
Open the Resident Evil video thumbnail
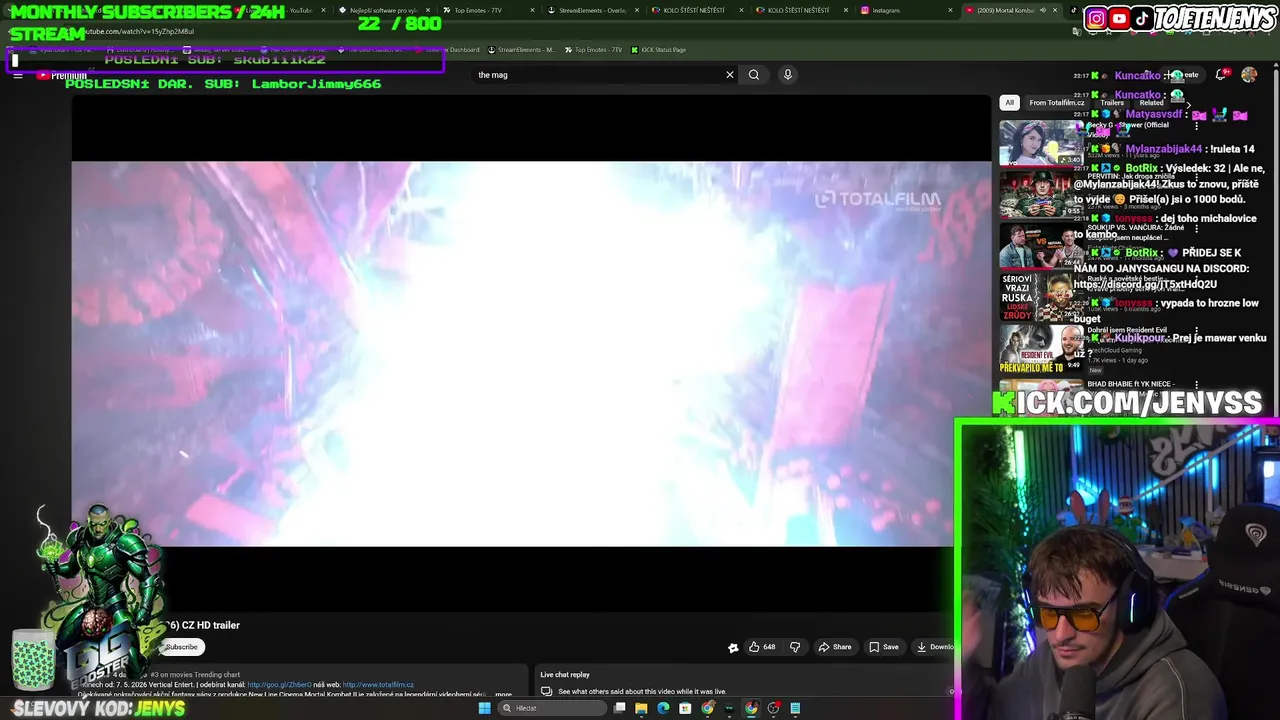1041,350
